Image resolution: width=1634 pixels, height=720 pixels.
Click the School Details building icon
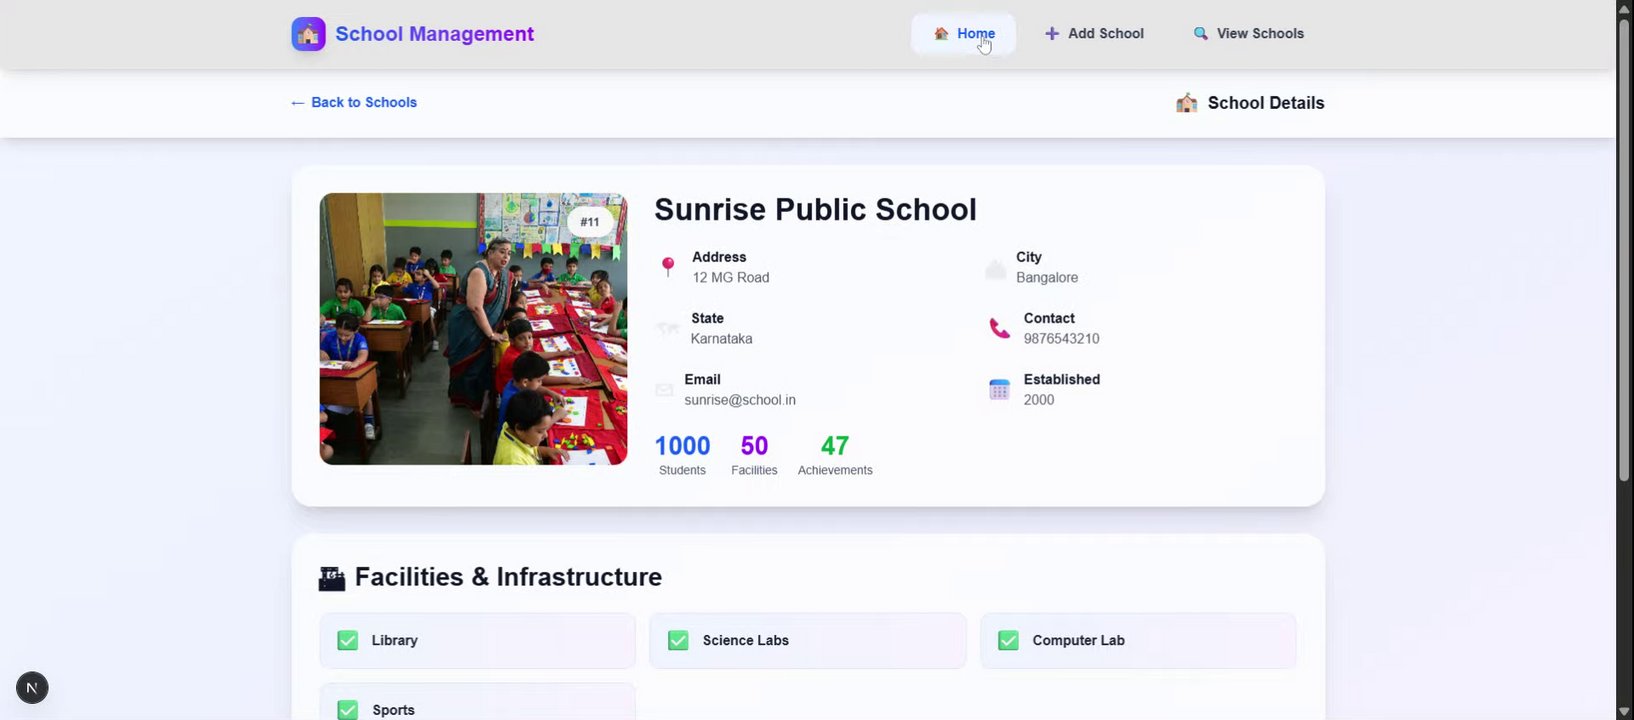[x=1187, y=103]
